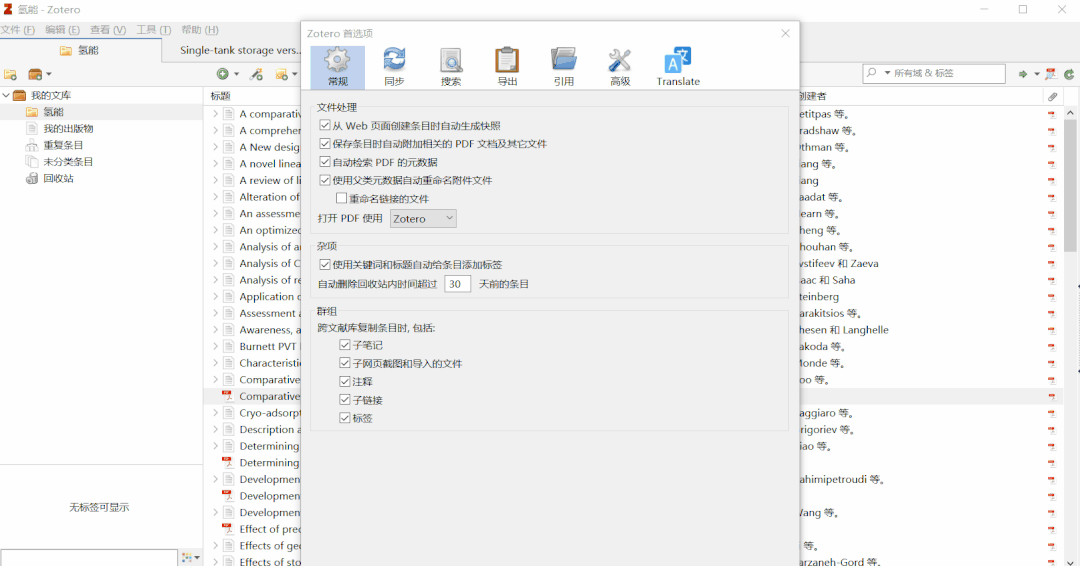Open the Translate preferences pane

[x=678, y=67]
